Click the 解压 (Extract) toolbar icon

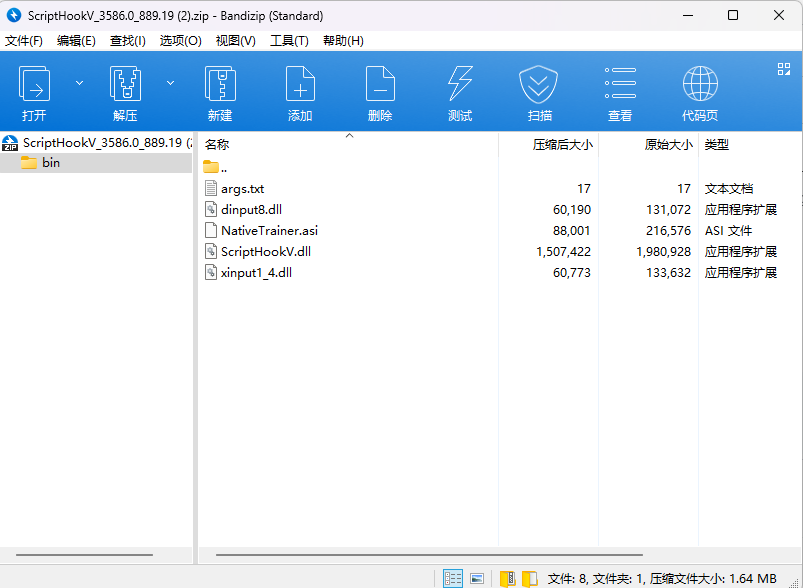125,83
